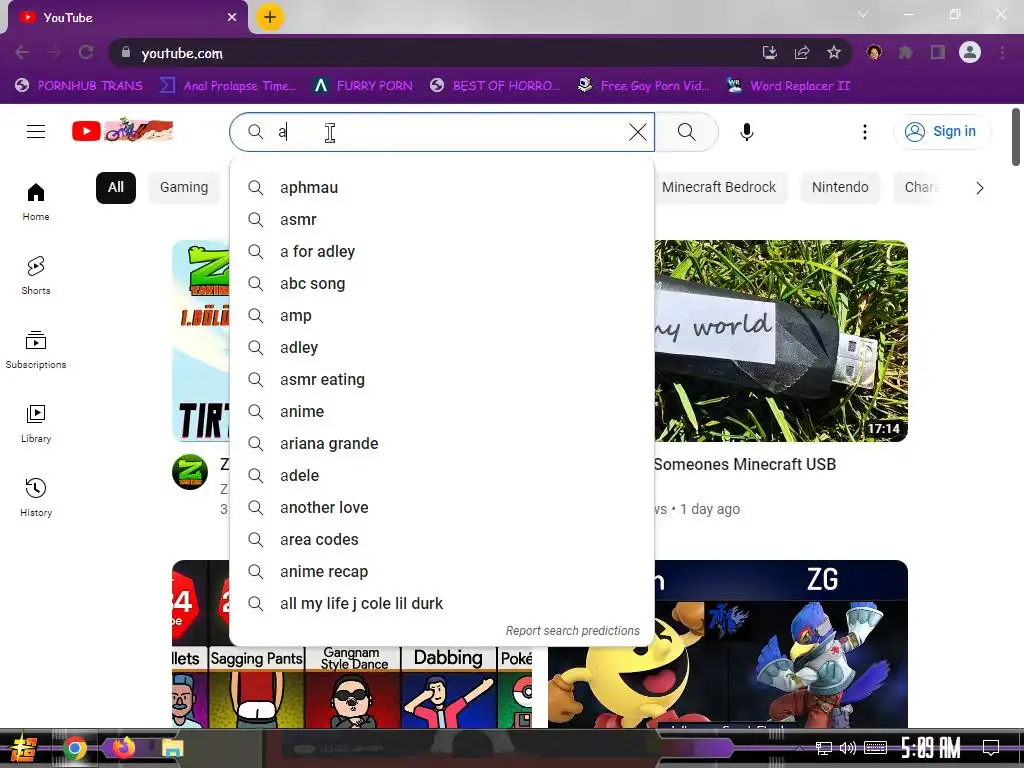The height and width of the screenshot is (768, 1024).
Task: Open the BEST OF HORRO... bookmark
Action: pyautogui.click(x=495, y=86)
